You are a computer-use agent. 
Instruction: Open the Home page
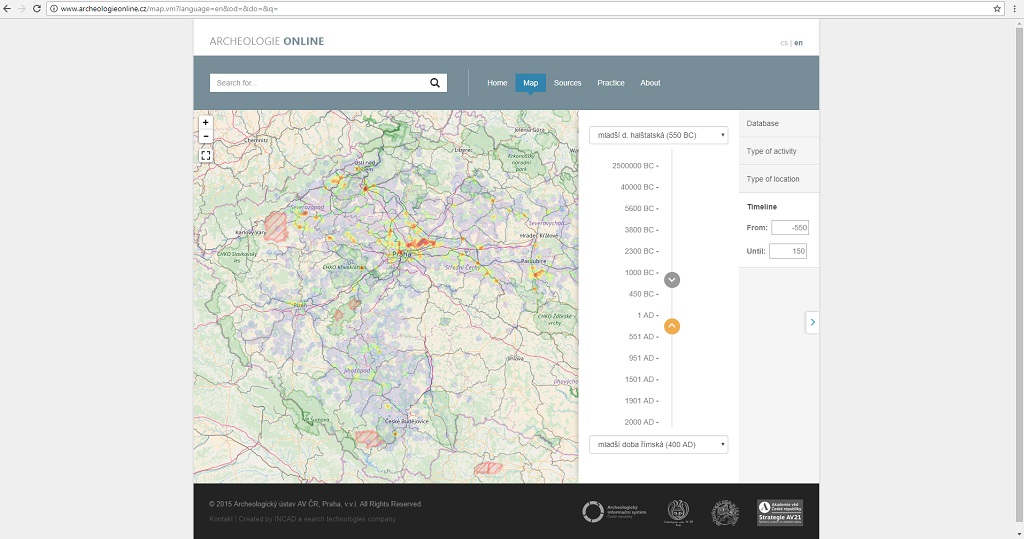click(497, 83)
